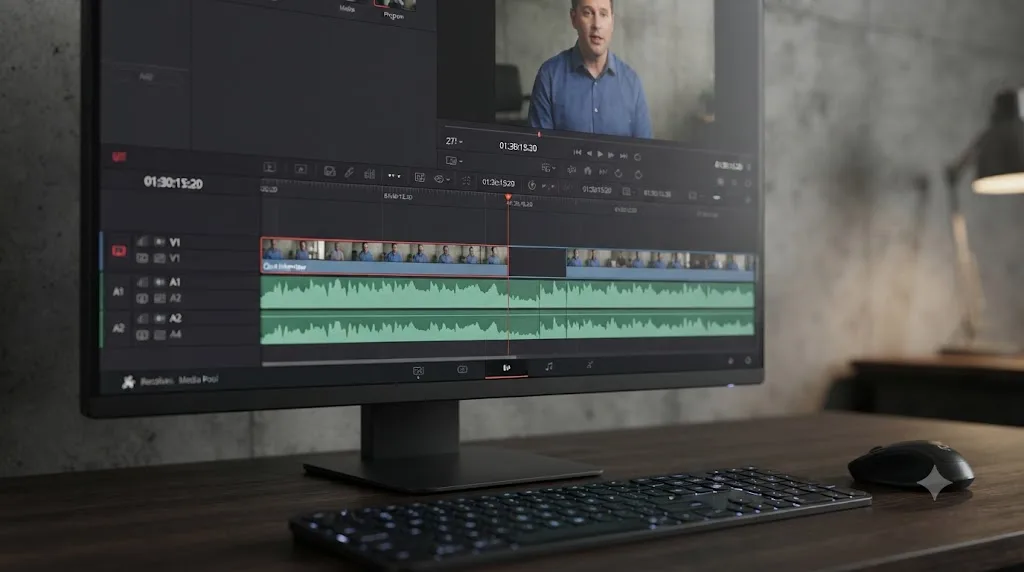Click the DaVinci Resolve logo at bottom left
The height and width of the screenshot is (572, 1024).
[128, 382]
